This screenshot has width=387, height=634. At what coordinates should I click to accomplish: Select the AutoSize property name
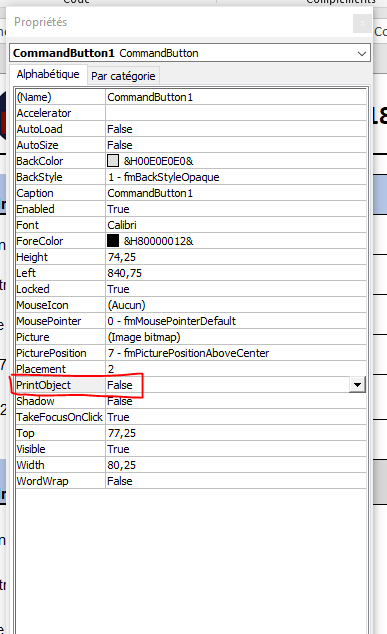[x=37, y=145]
